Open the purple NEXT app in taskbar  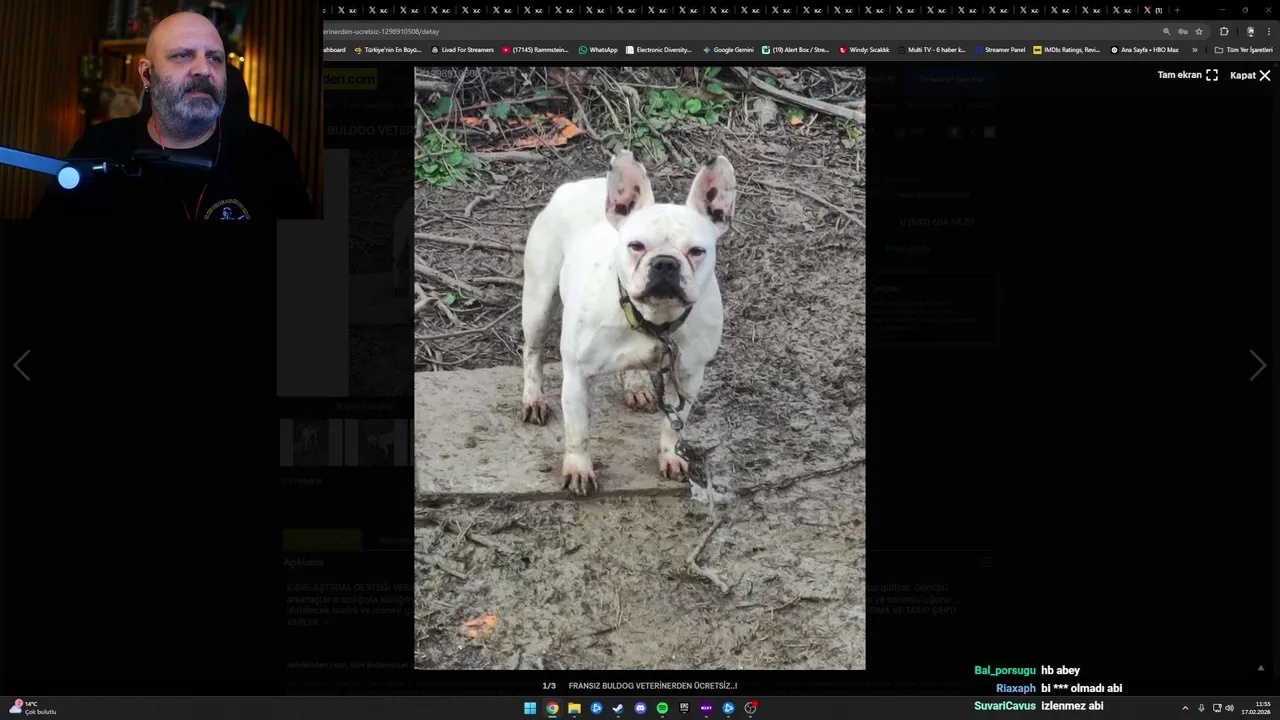[706, 708]
